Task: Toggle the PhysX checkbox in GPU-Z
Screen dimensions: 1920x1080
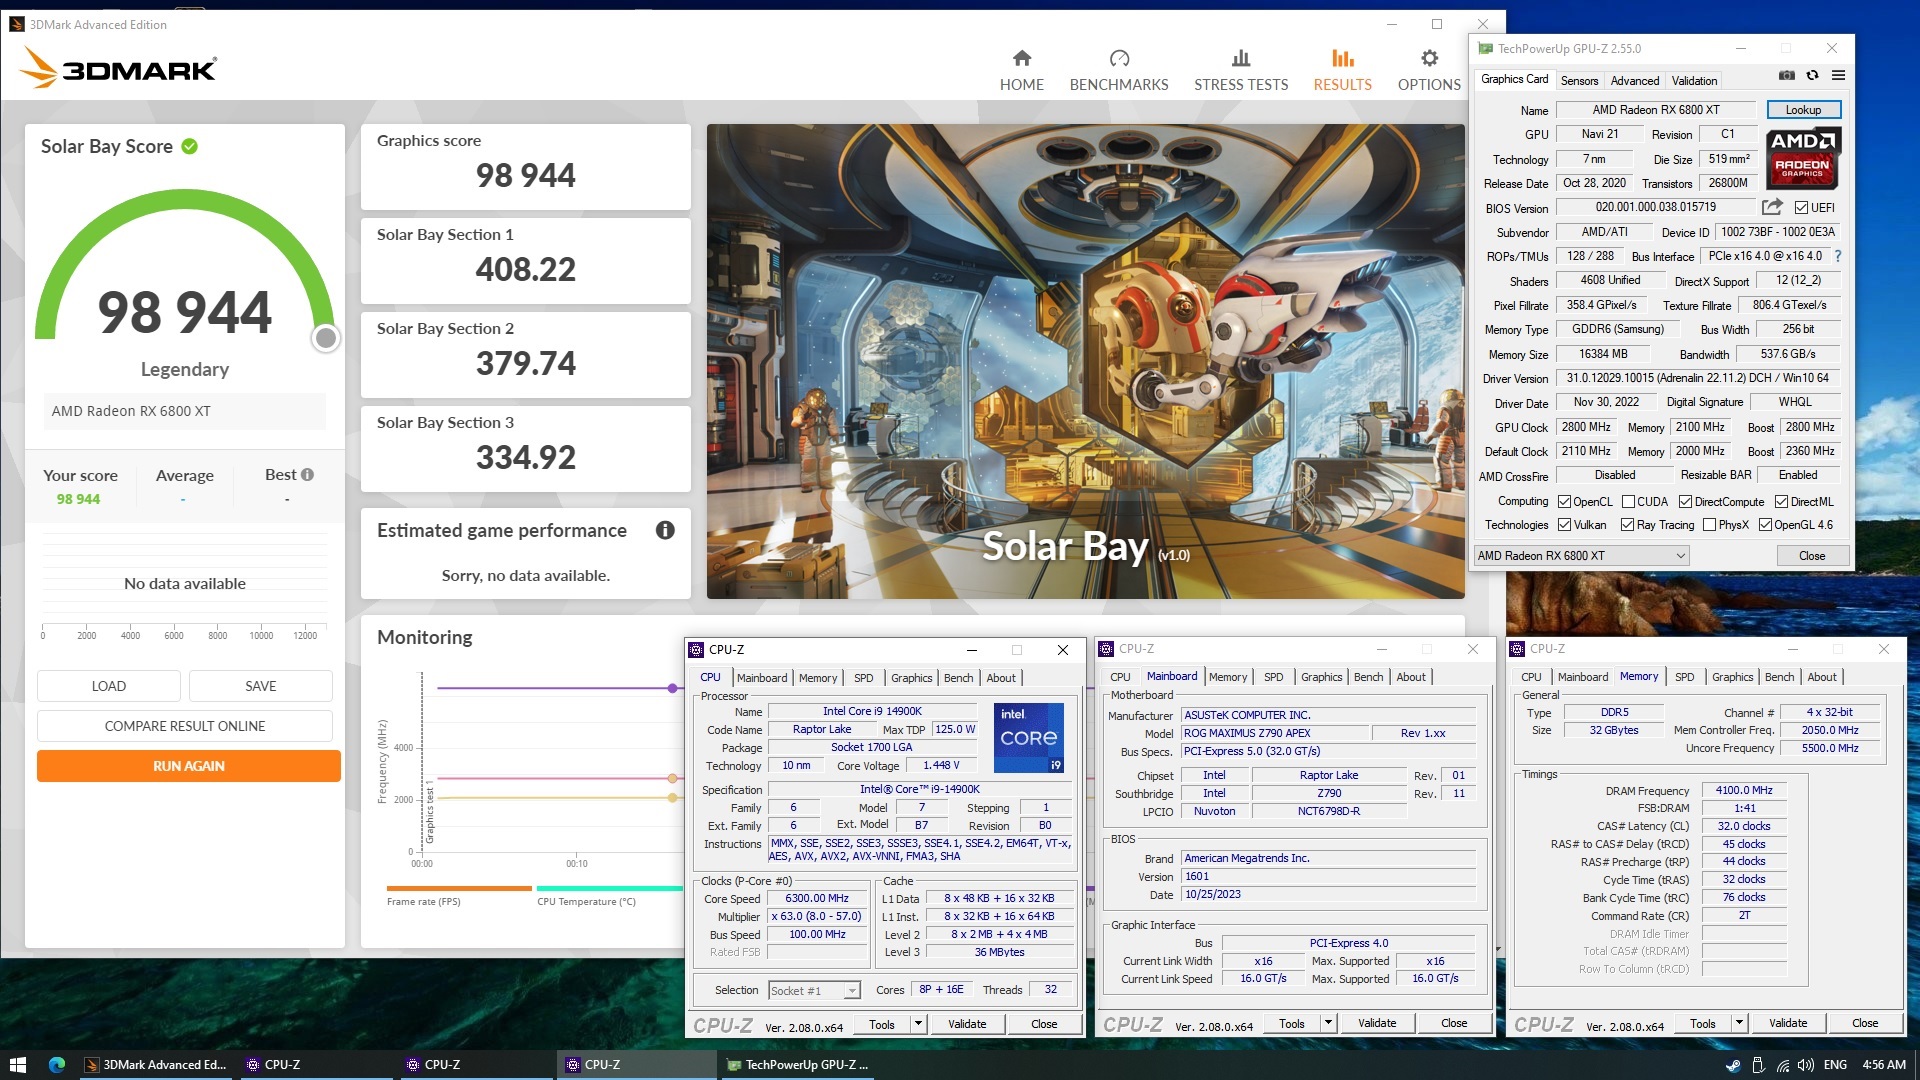Action: tap(1709, 525)
